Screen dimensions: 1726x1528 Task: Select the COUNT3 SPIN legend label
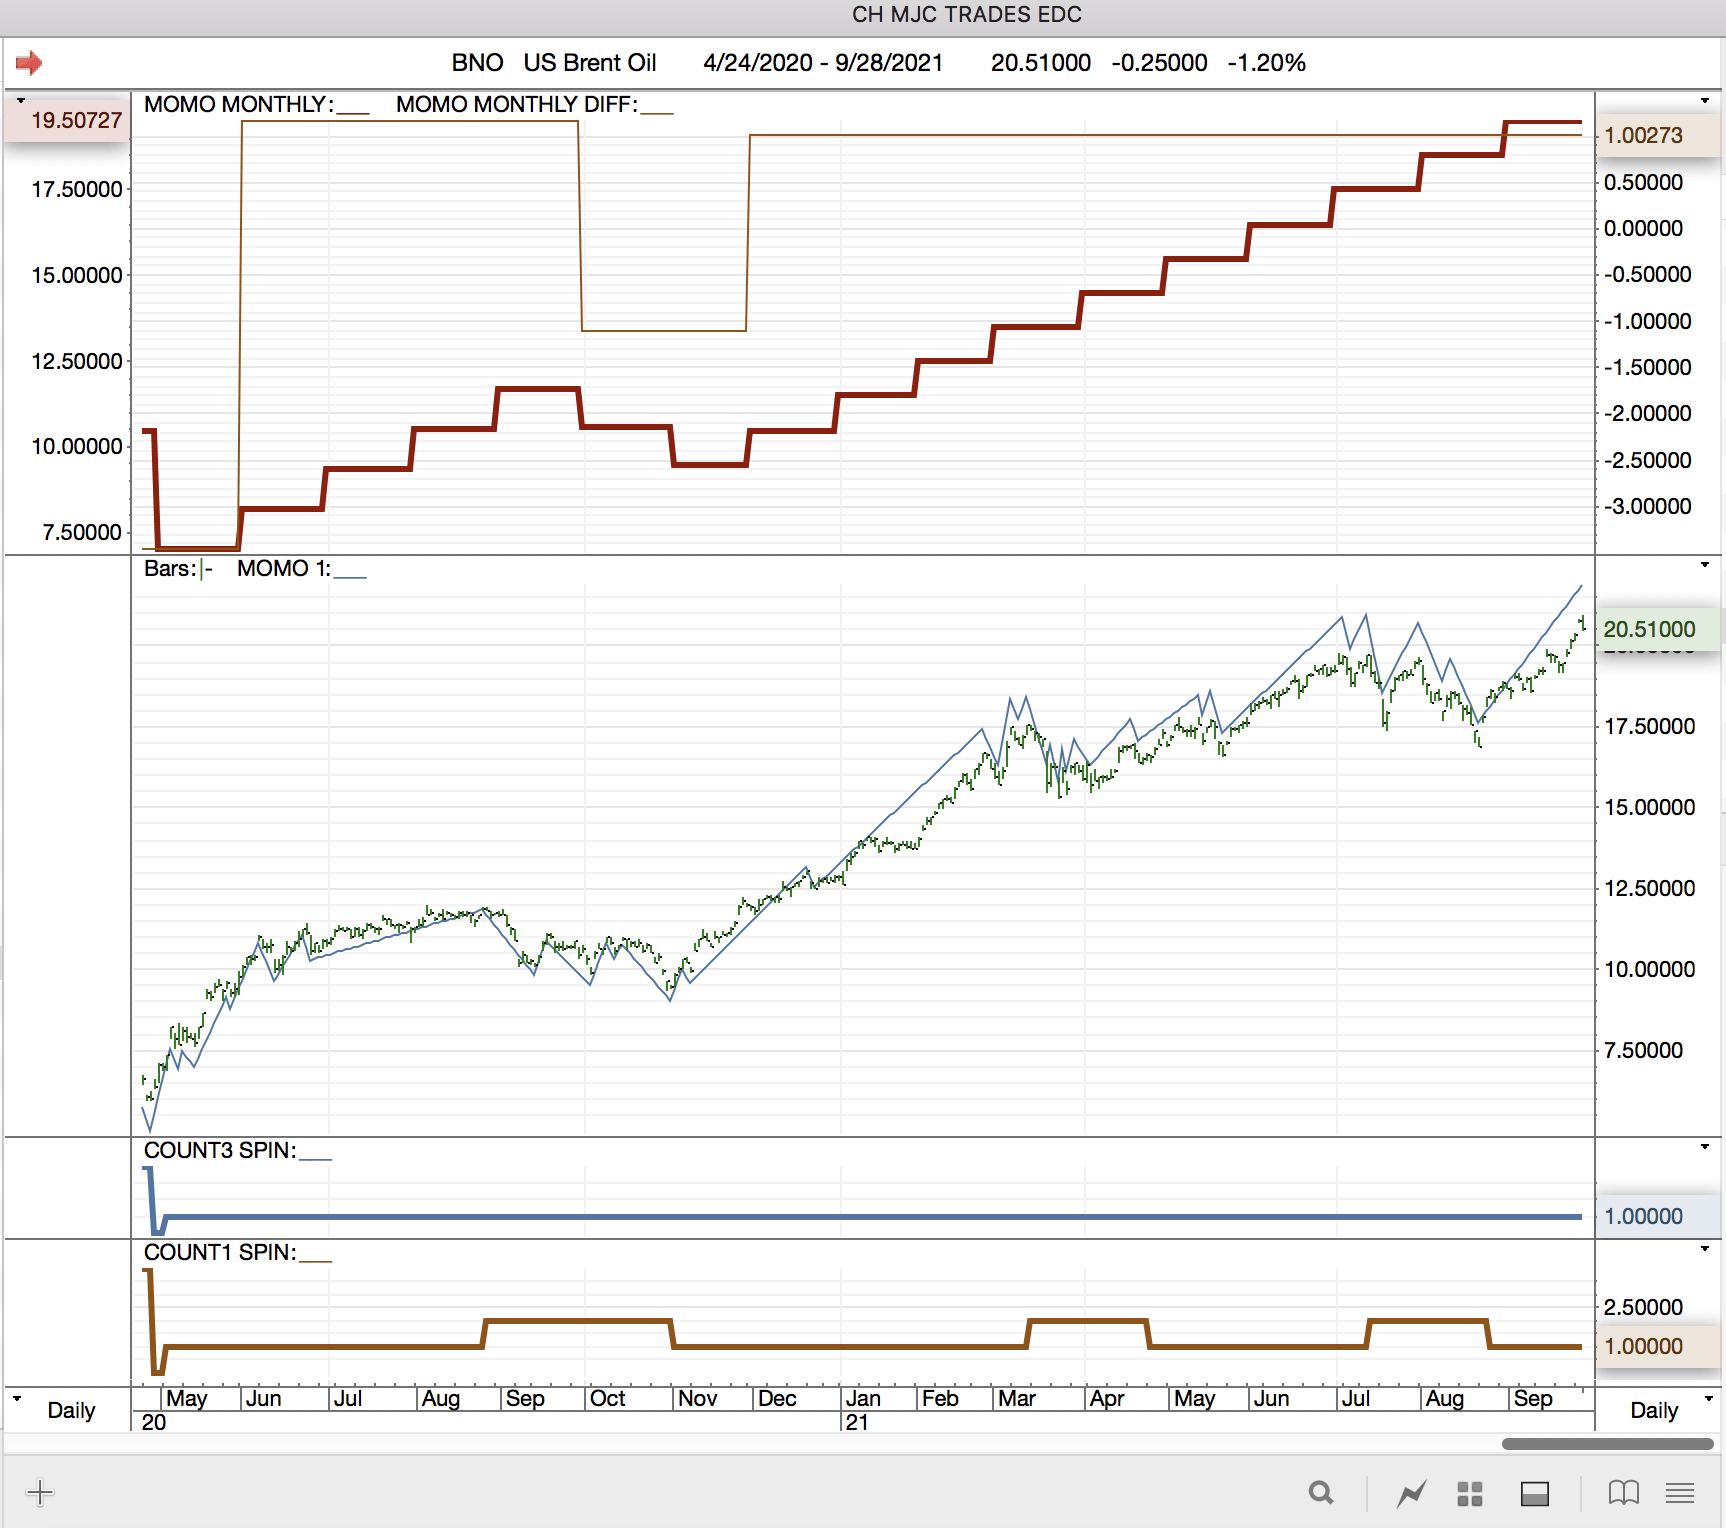(x=220, y=1150)
